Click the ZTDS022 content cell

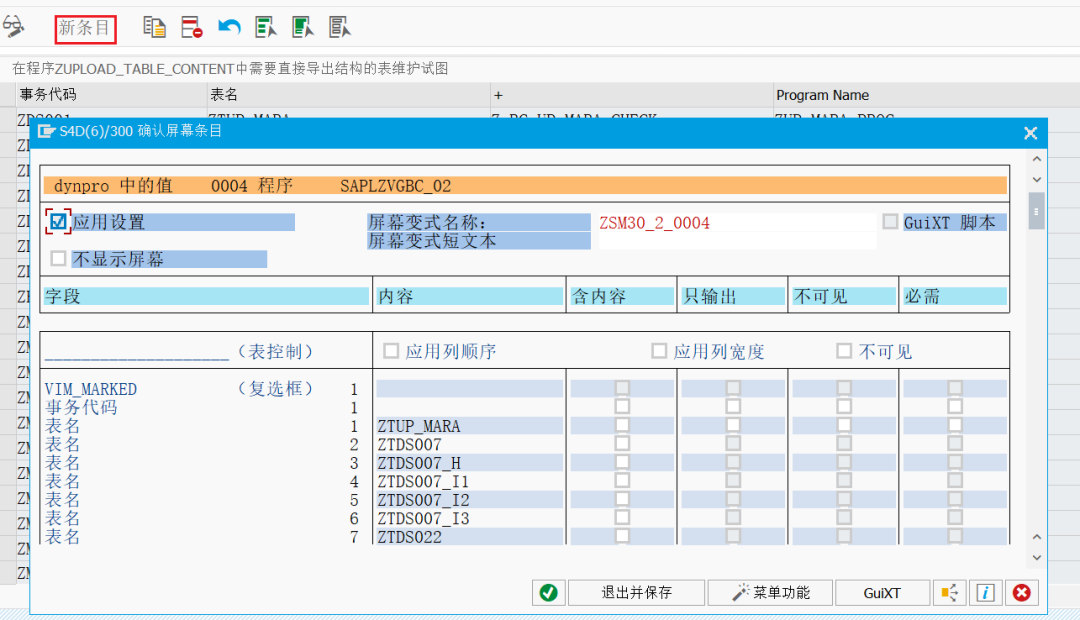point(469,537)
